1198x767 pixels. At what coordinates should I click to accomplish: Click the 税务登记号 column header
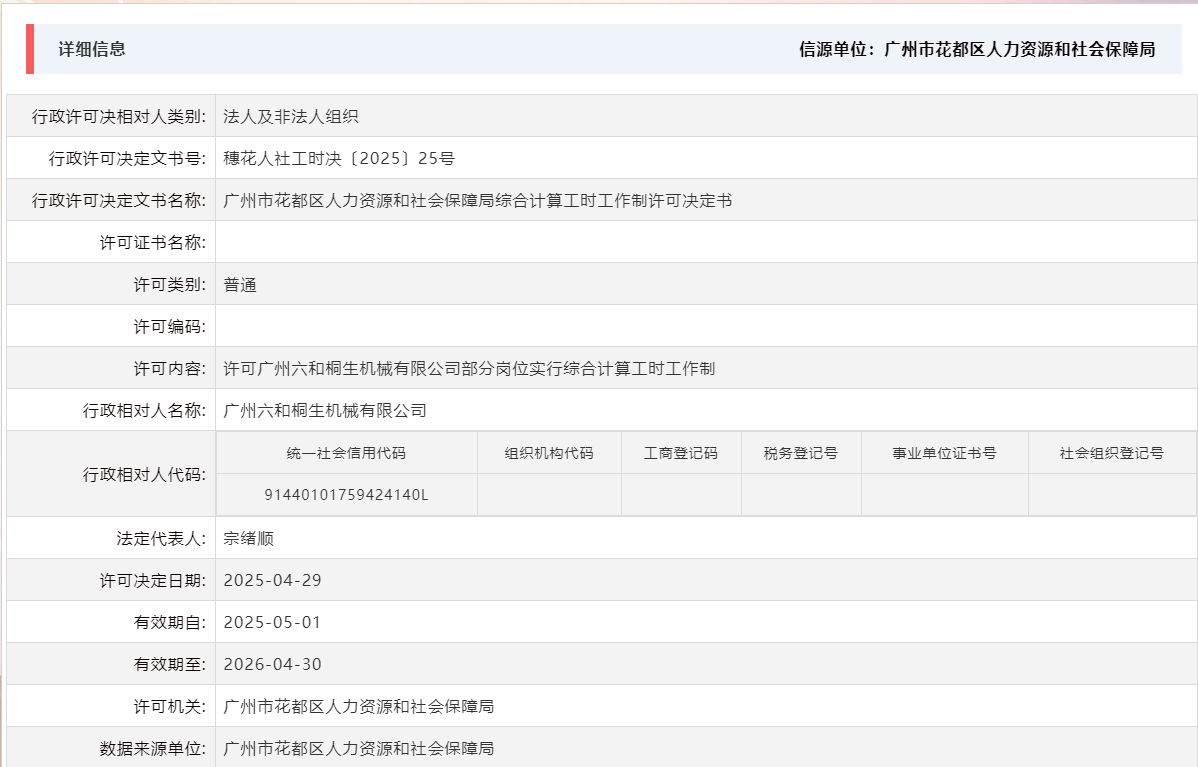click(x=801, y=452)
